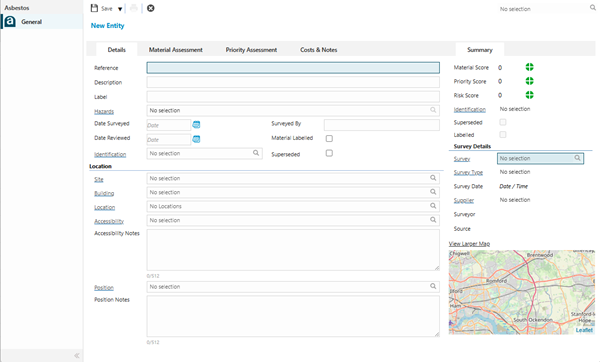Open the Date Reviewed calendar picker
Image resolution: width=600 pixels, height=362 pixels.
pyautogui.click(x=196, y=139)
